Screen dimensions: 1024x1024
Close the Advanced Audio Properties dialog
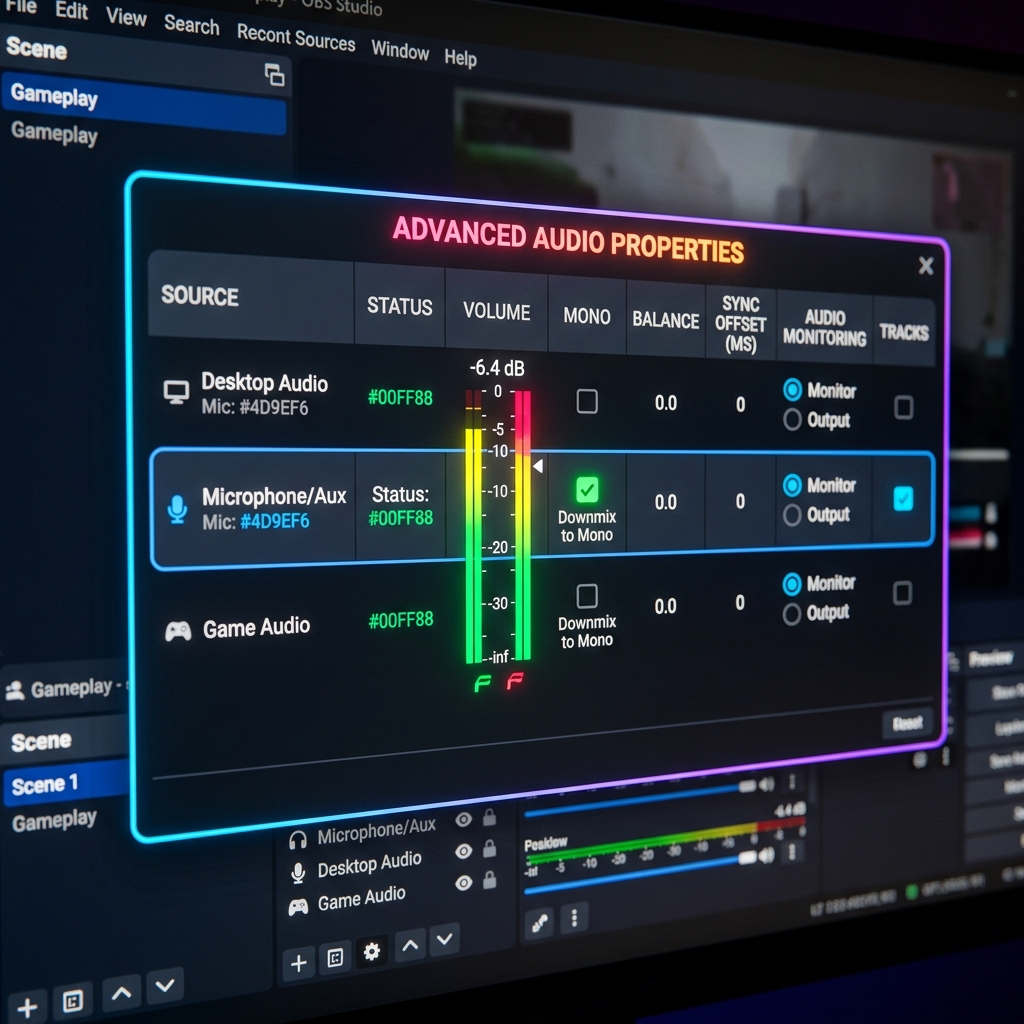[925, 265]
